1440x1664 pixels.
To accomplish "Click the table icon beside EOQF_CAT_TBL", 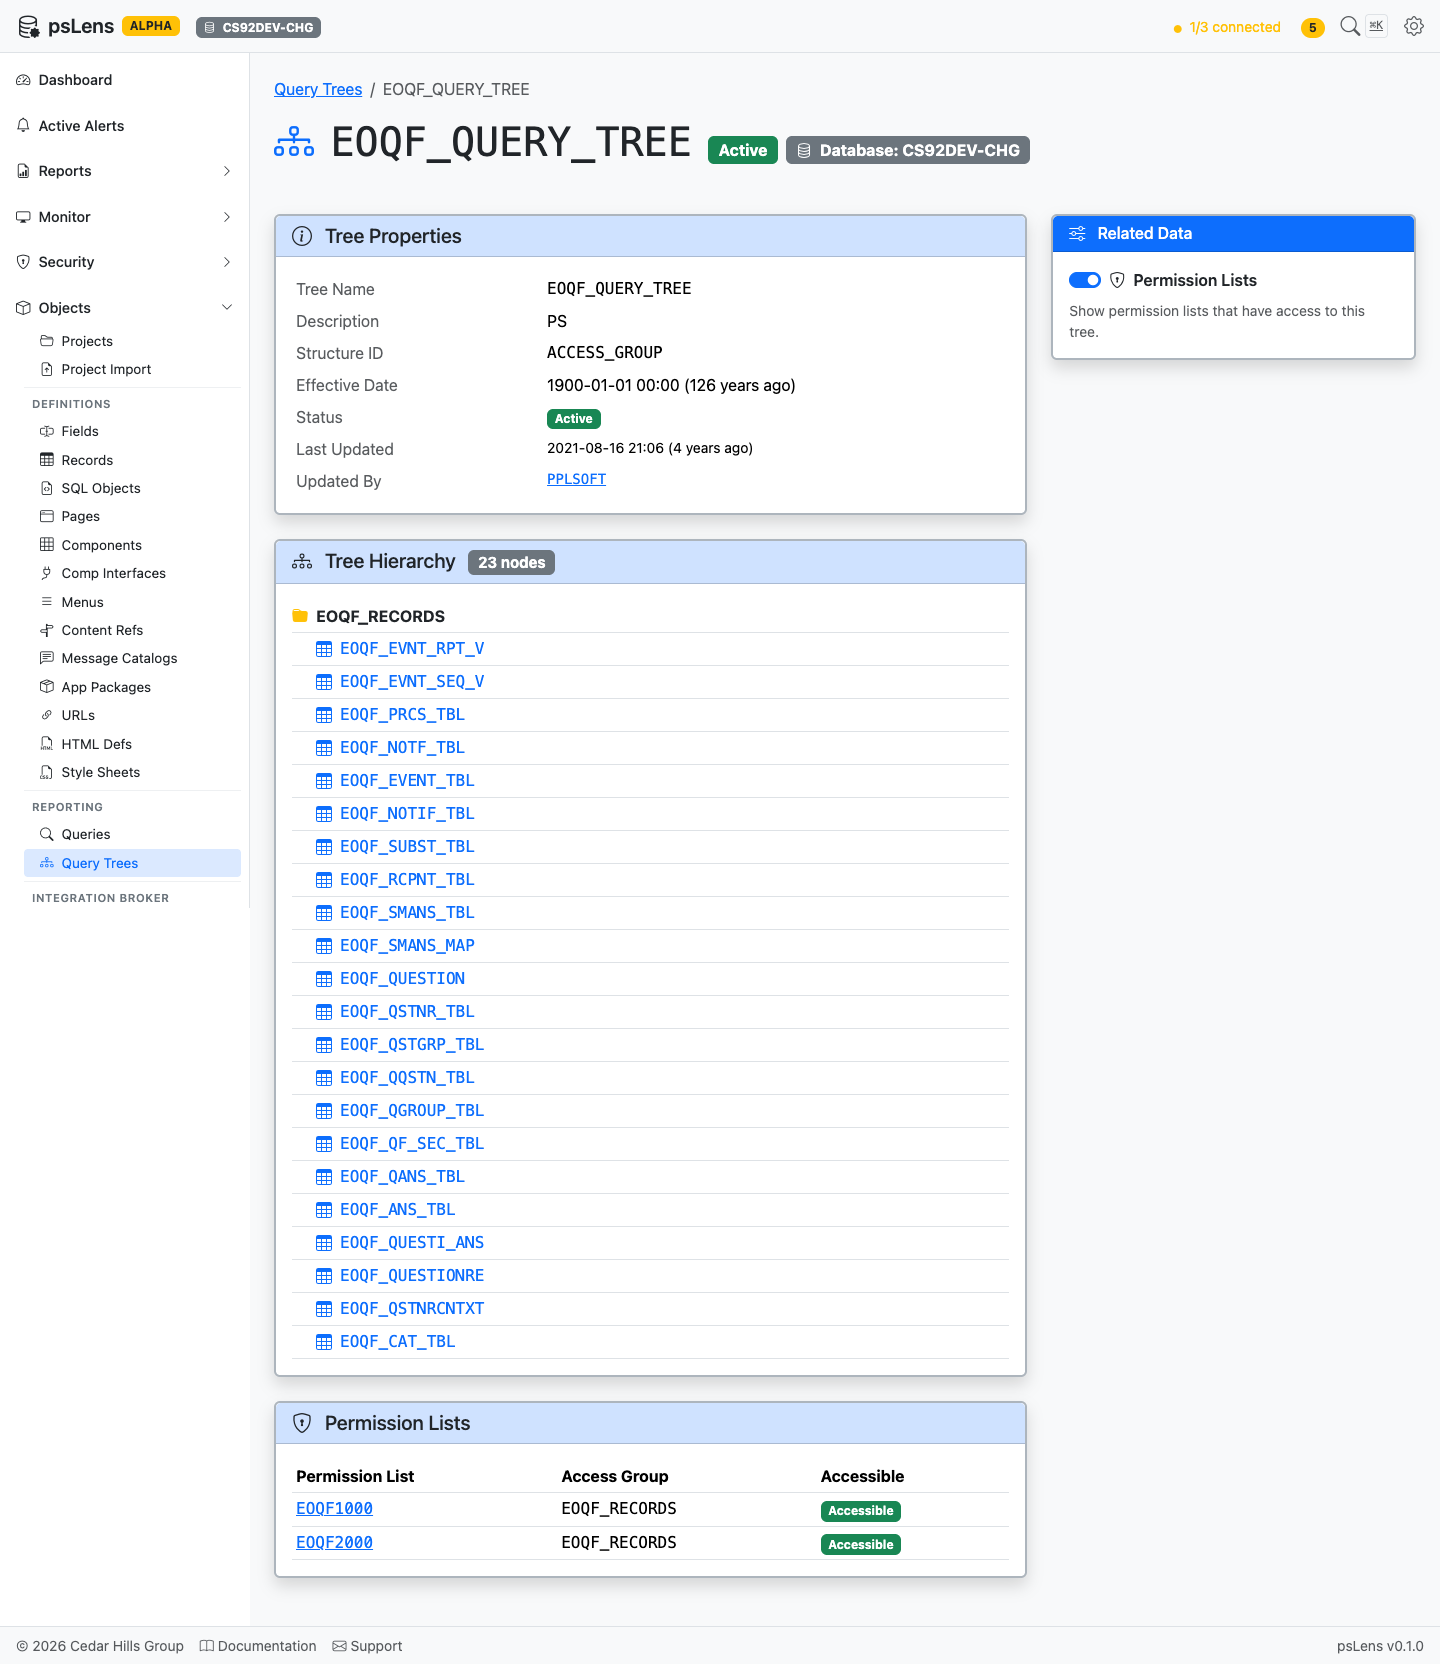I will 324,1342.
